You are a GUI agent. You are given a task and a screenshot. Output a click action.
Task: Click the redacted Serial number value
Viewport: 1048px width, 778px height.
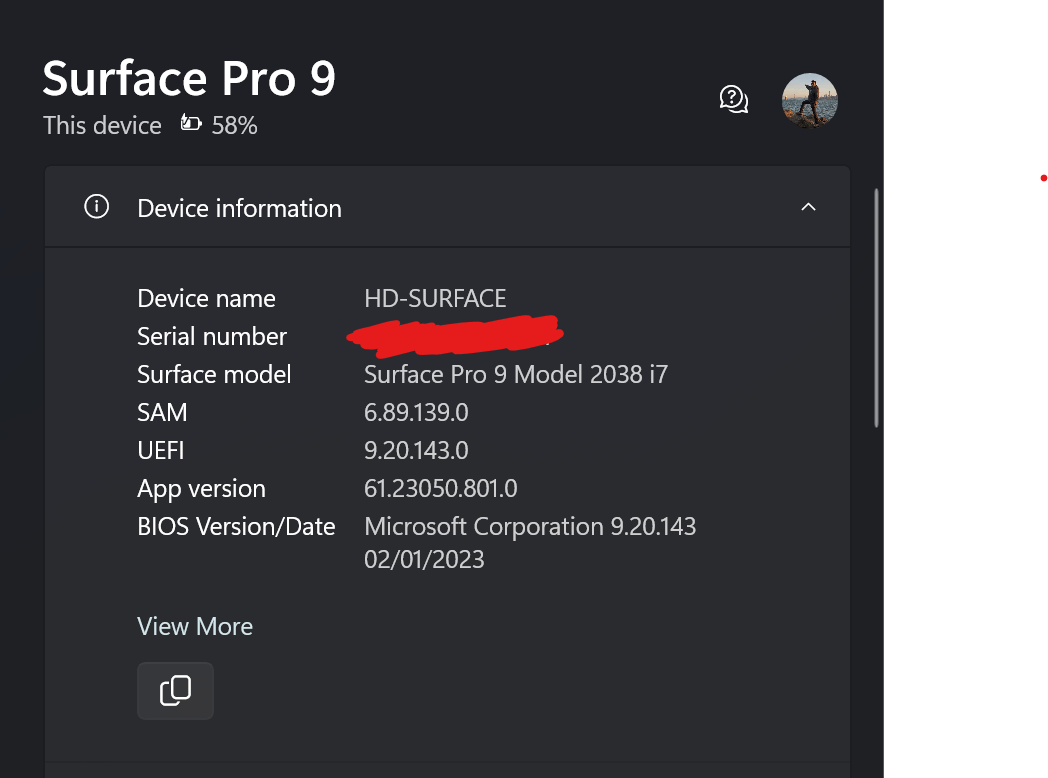[454, 335]
